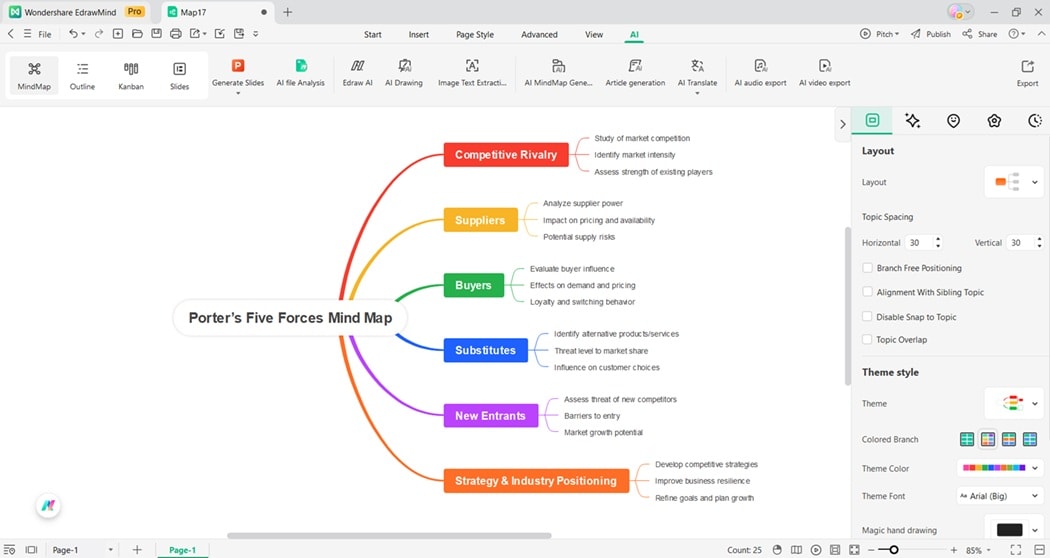The width and height of the screenshot is (1050, 558).
Task: Open AI Drawing tool
Action: pos(404,73)
